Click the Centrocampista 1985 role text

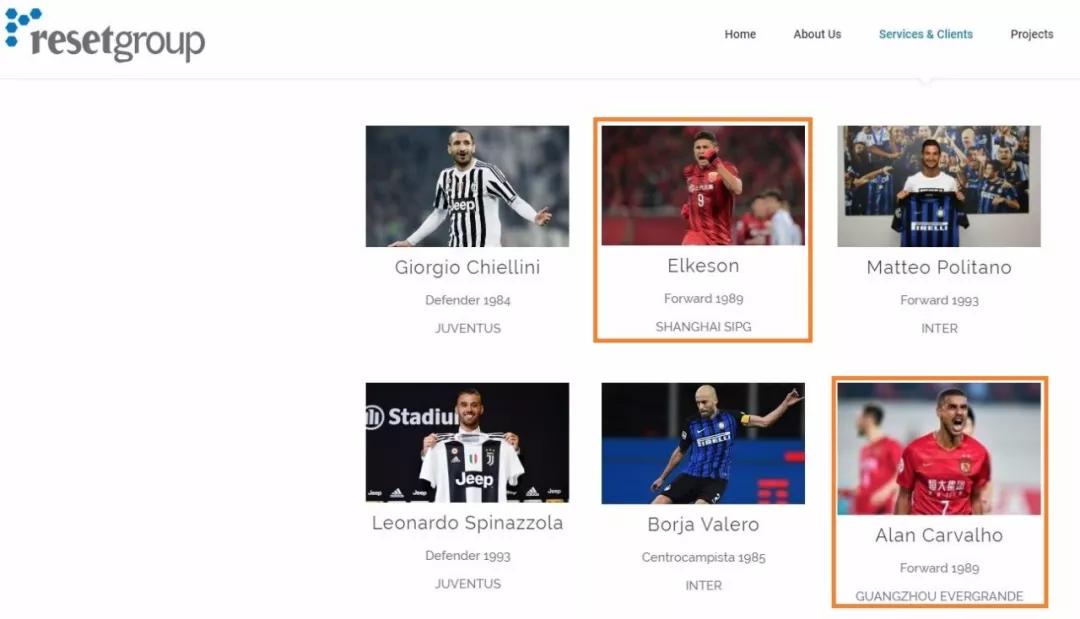703,558
